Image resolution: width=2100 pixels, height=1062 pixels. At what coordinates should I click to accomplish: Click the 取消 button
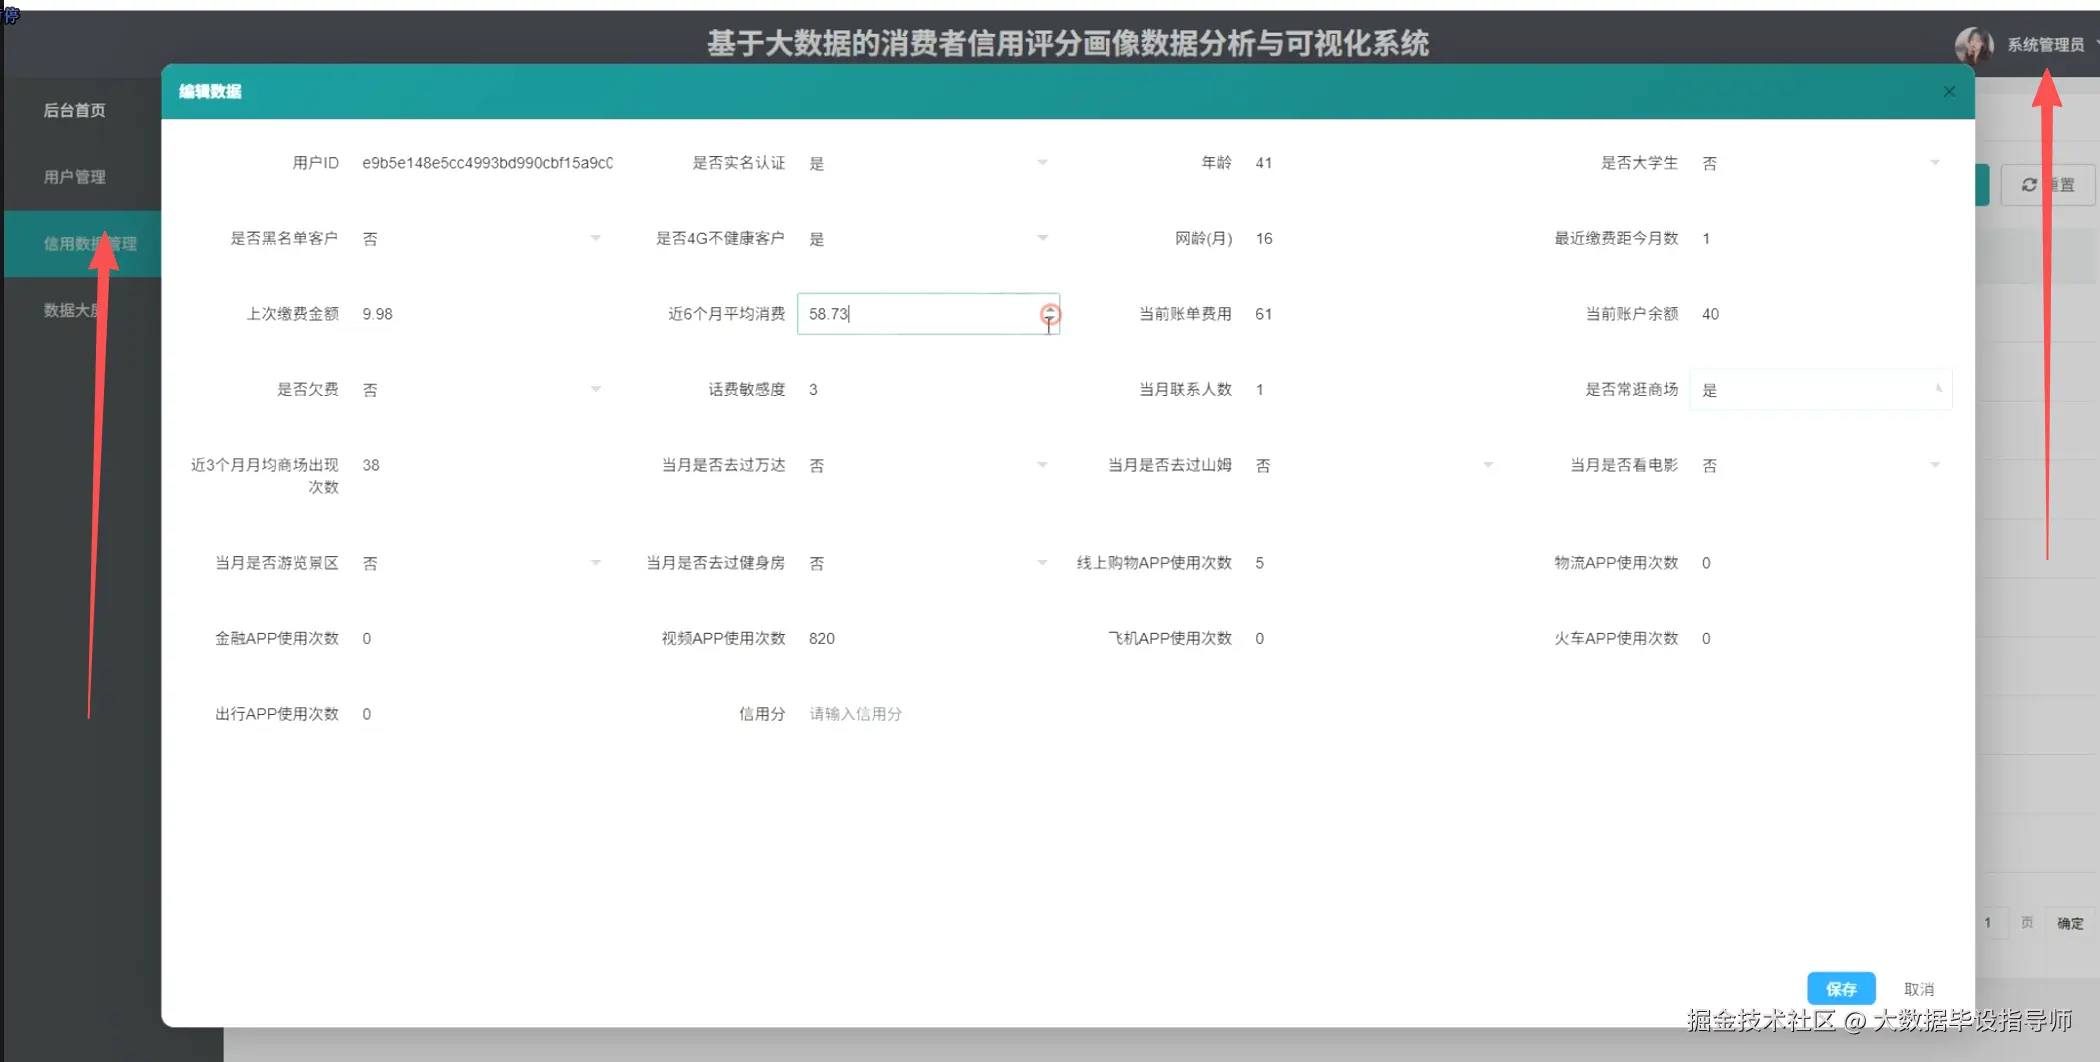click(x=1919, y=988)
